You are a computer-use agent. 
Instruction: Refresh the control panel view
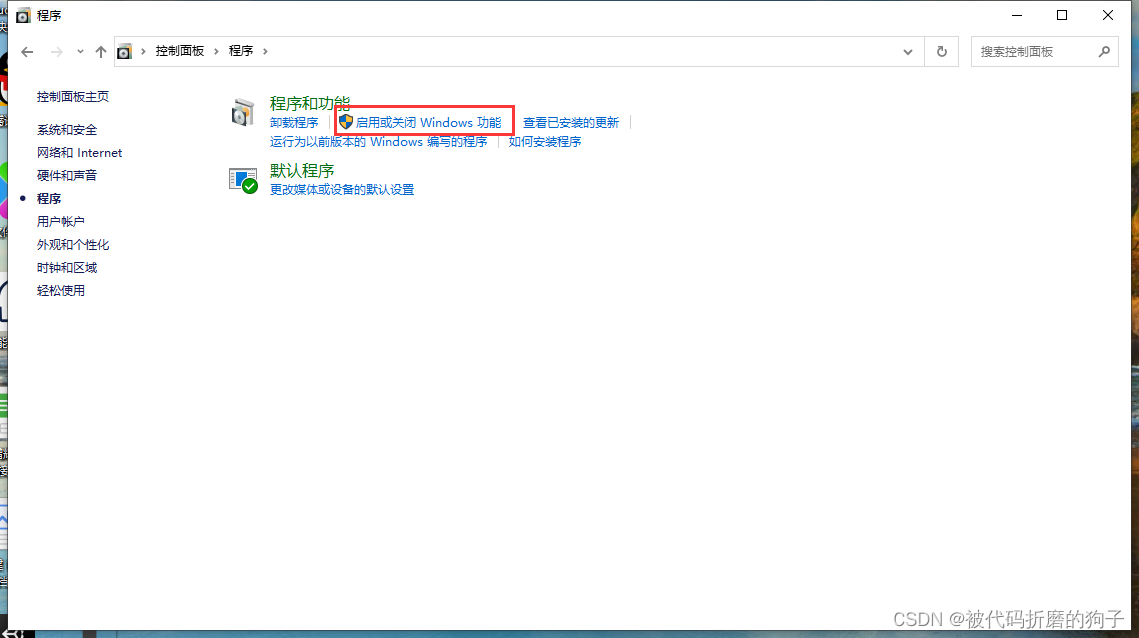click(941, 52)
